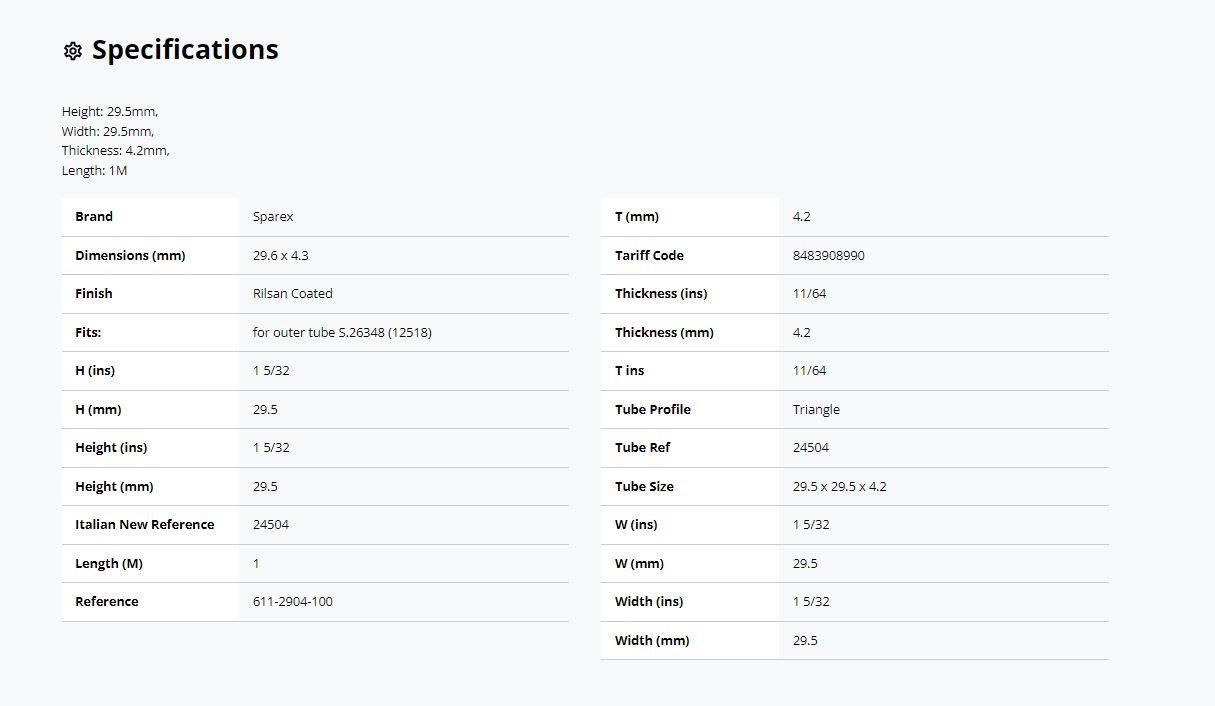
Task: Select the H (ins) 1 5/32 value
Action: pos(271,370)
